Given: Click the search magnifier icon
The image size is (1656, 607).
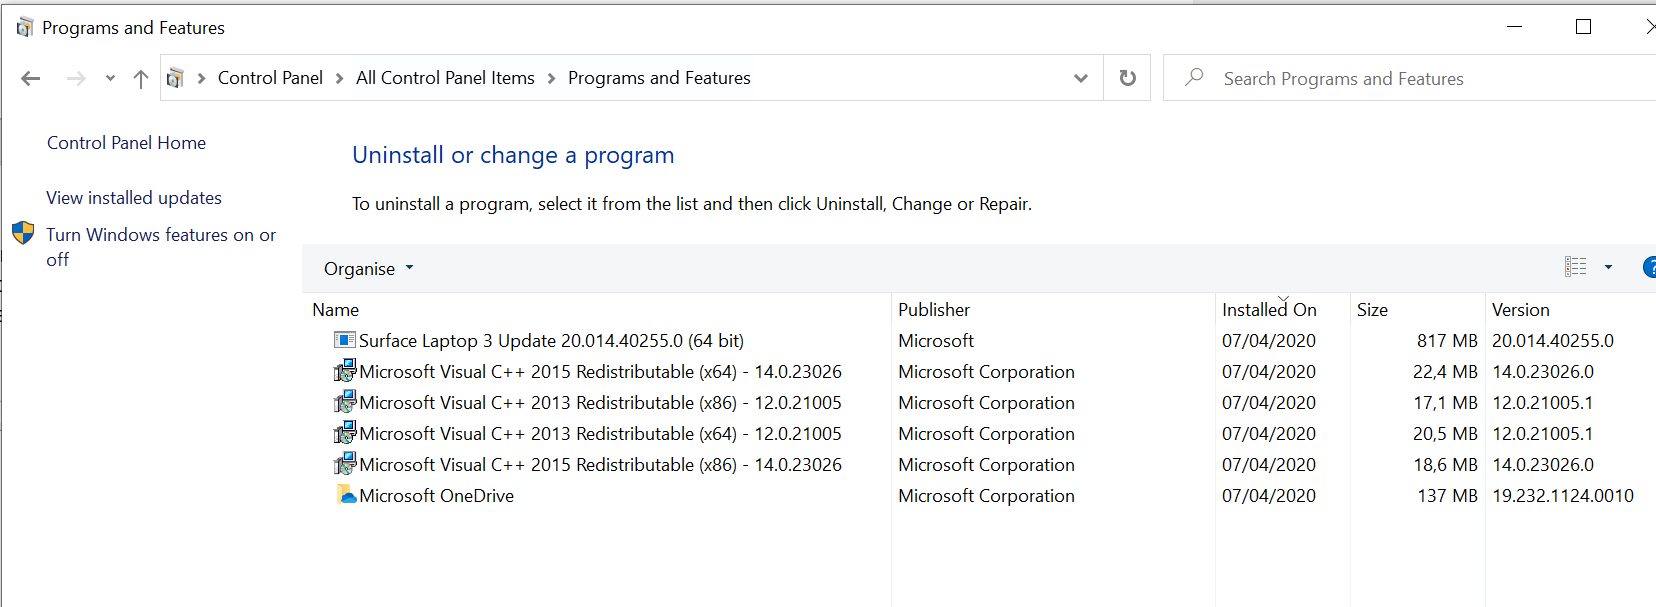Looking at the screenshot, I should pos(1194,77).
